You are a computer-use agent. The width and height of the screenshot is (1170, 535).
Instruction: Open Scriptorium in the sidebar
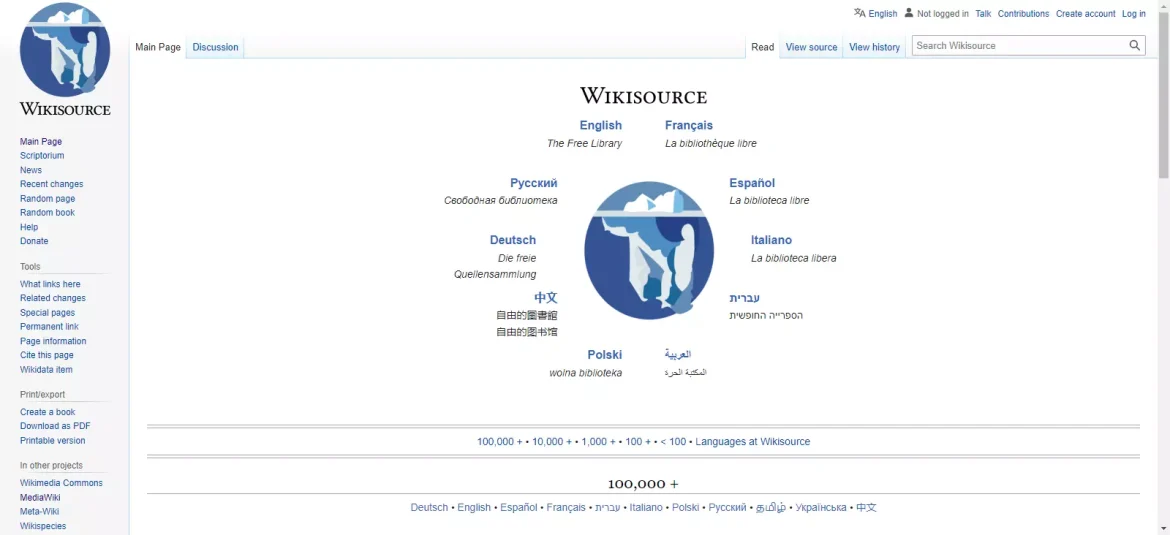click(x=42, y=156)
